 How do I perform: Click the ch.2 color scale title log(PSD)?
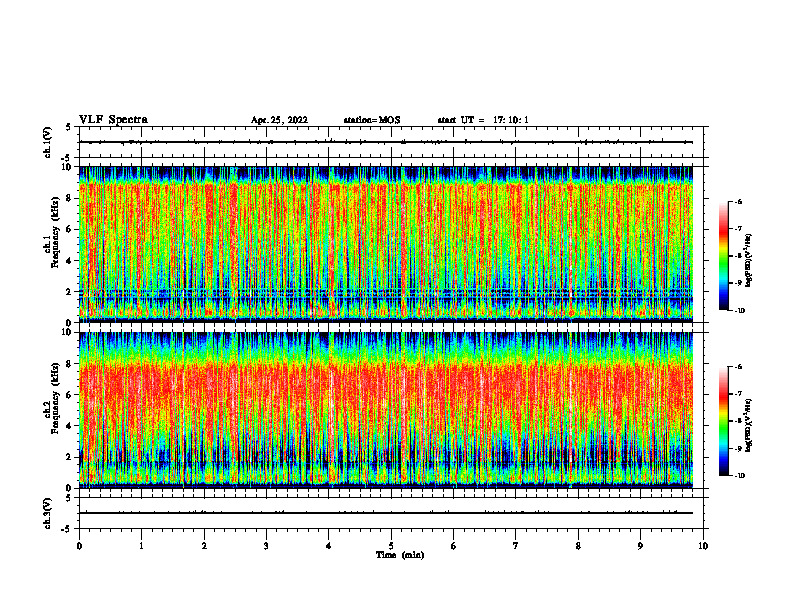[748, 426]
